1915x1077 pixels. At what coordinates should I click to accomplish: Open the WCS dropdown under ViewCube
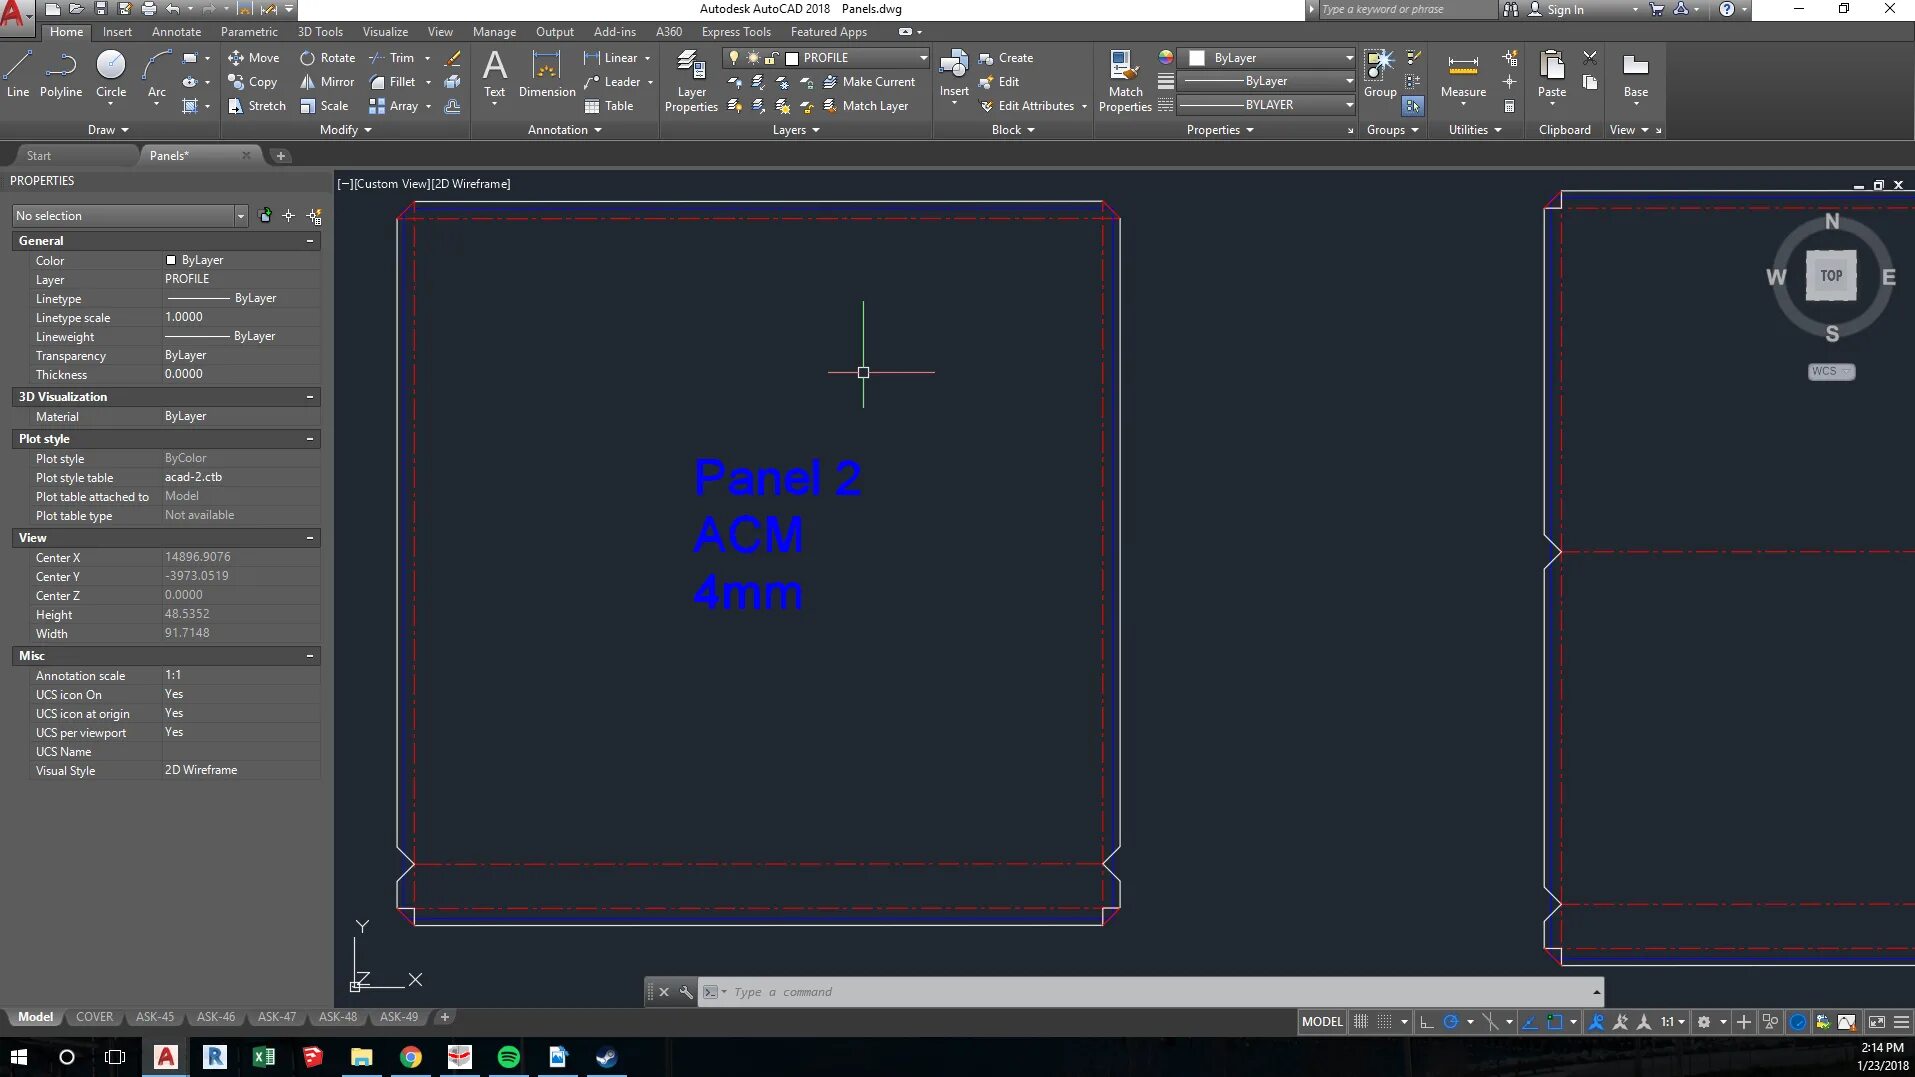tap(1831, 372)
